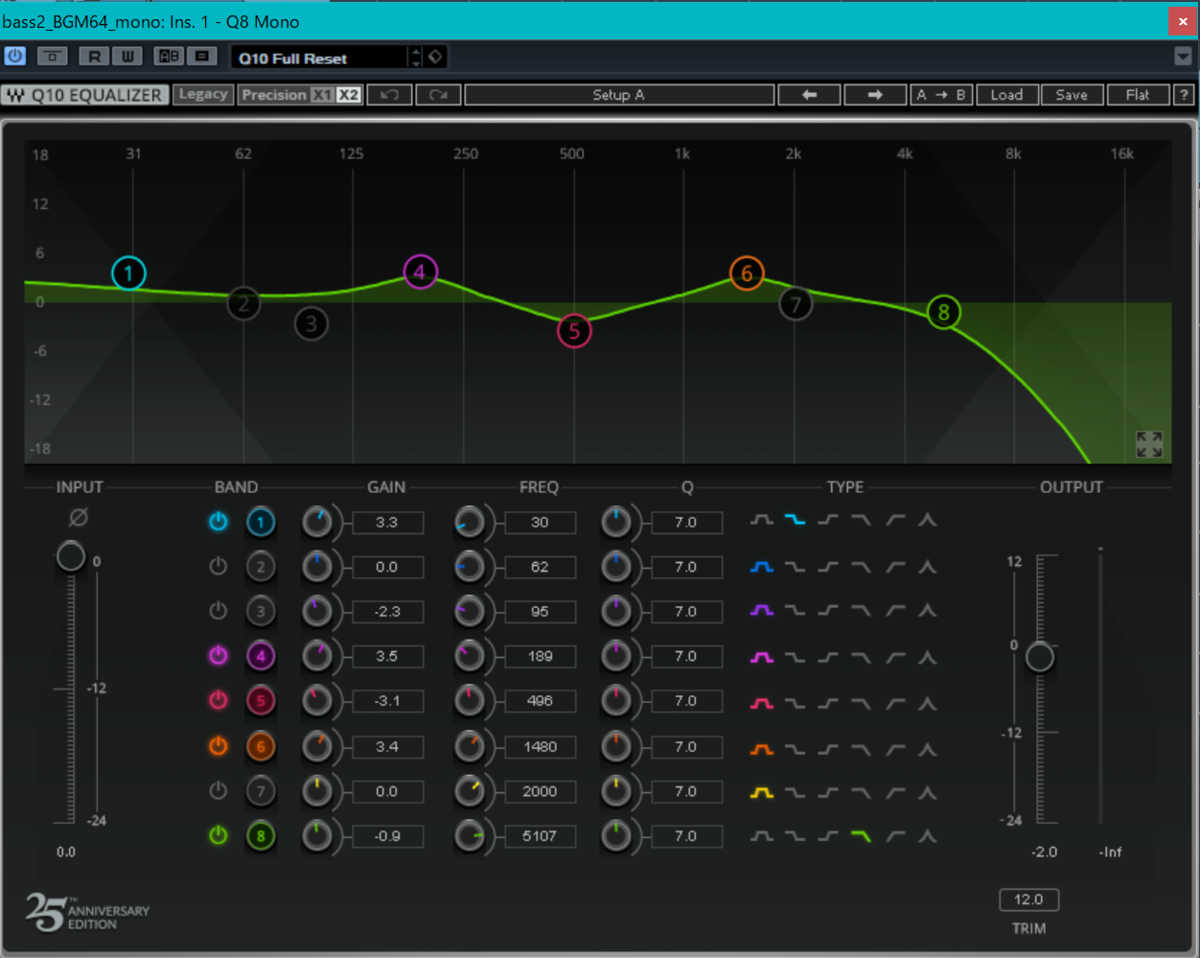Open the preset browser diamond icon

click(x=436, y=57)
